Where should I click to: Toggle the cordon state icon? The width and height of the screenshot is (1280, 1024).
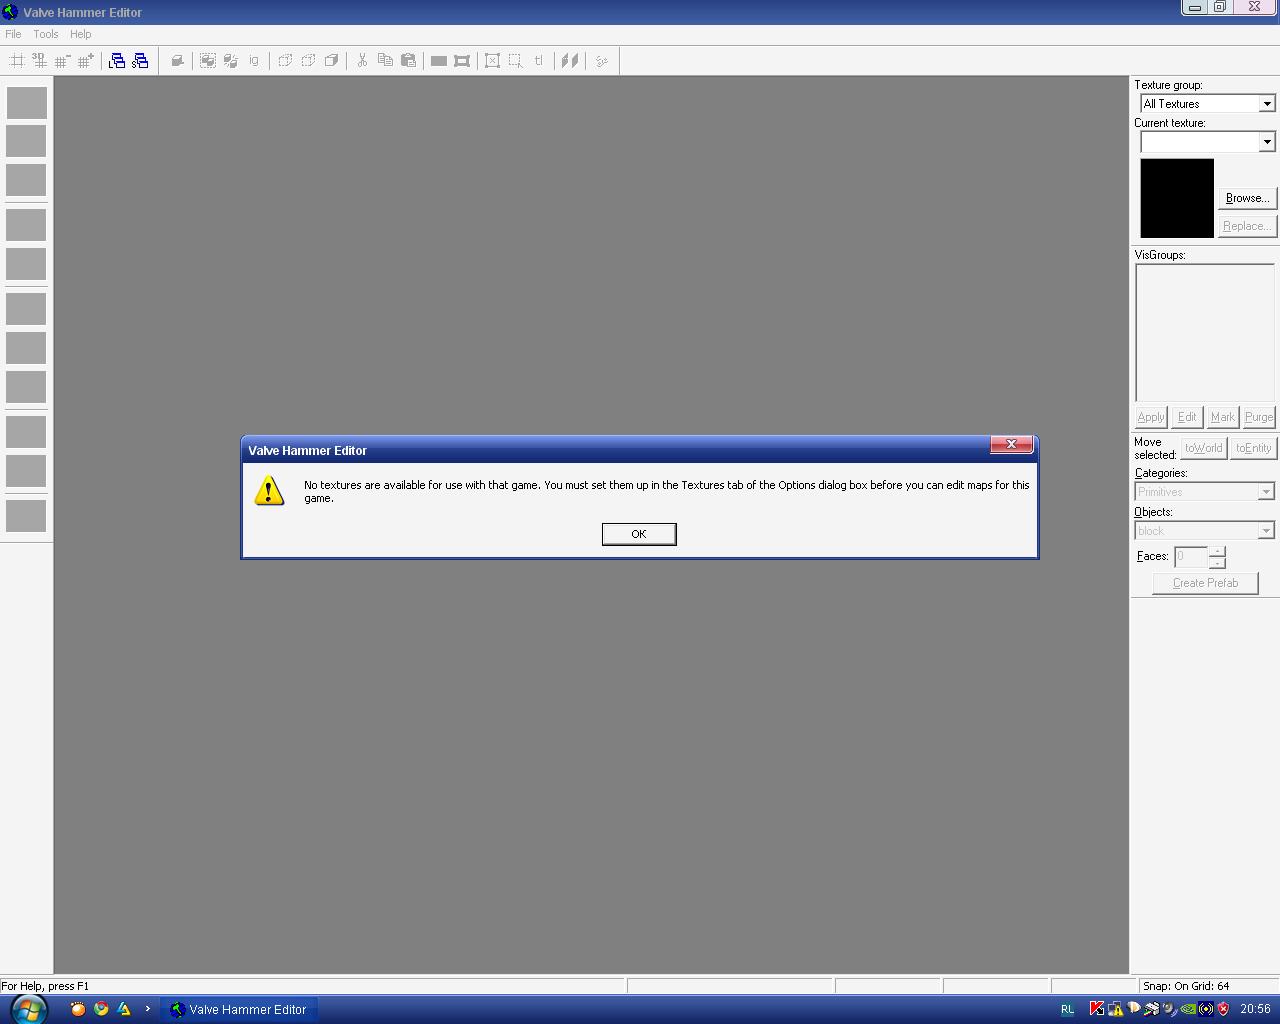(439, 61)
